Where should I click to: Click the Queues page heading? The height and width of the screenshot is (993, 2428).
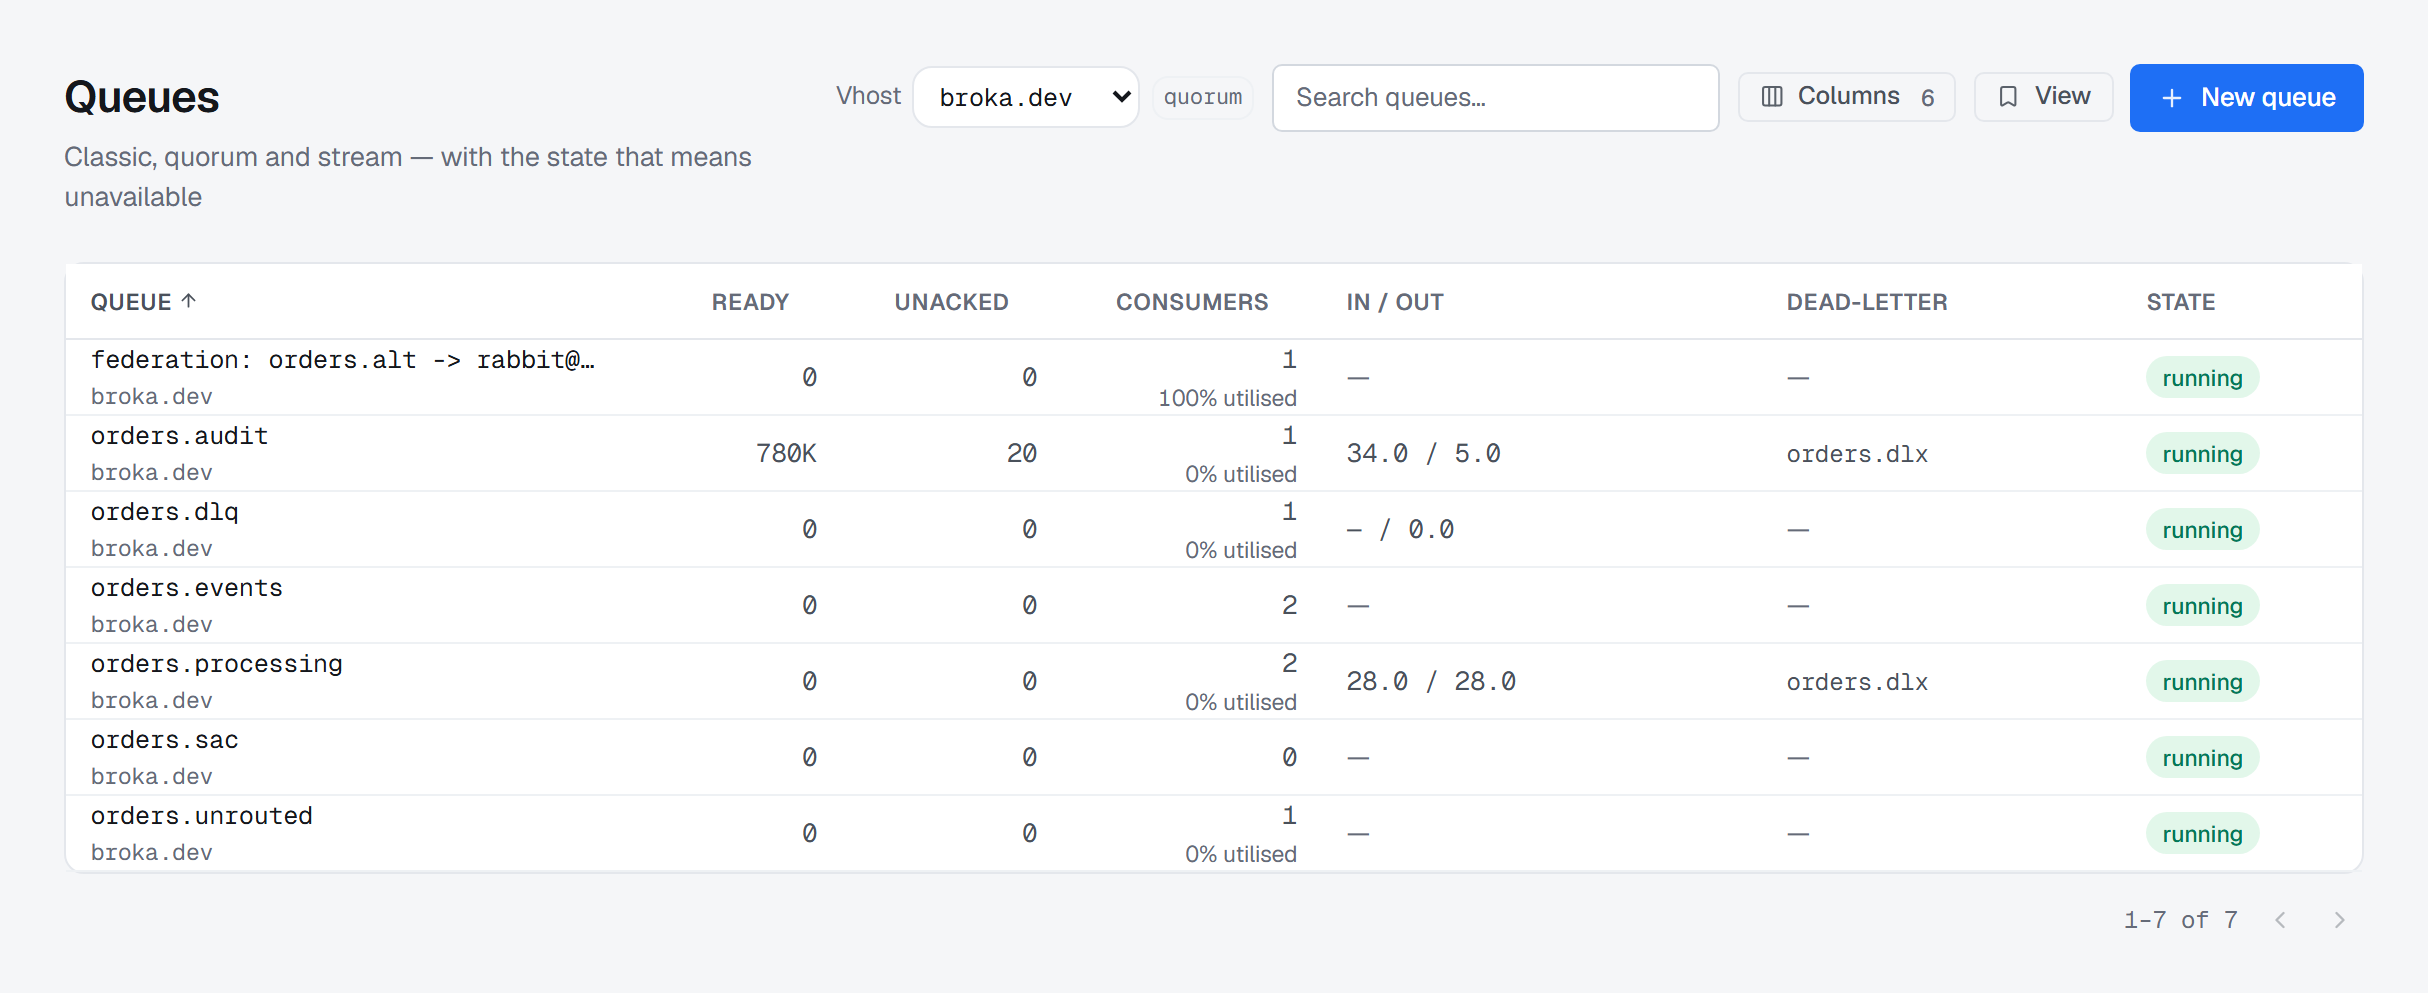(142, 98)
